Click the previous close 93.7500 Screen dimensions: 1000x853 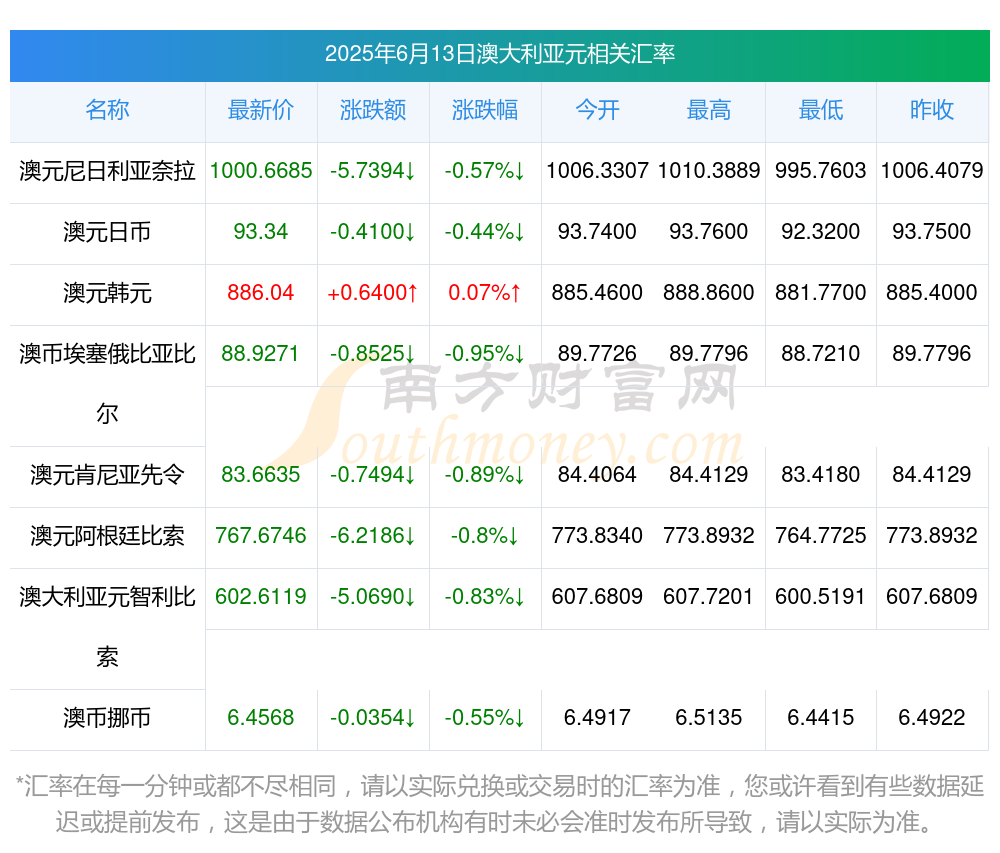(x=932, y=231)
